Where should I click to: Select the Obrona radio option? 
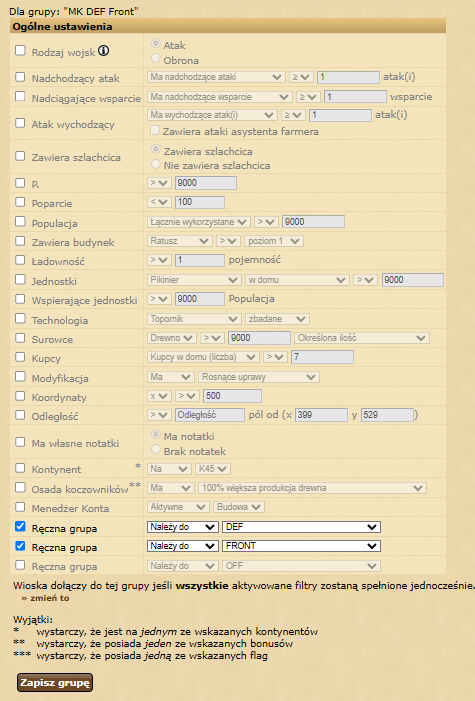coord(156,58)
